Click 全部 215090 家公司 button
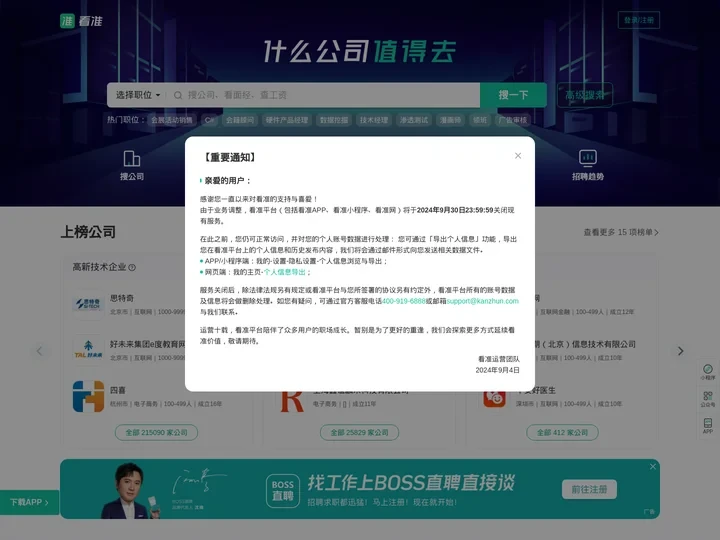 coord(156,433)
